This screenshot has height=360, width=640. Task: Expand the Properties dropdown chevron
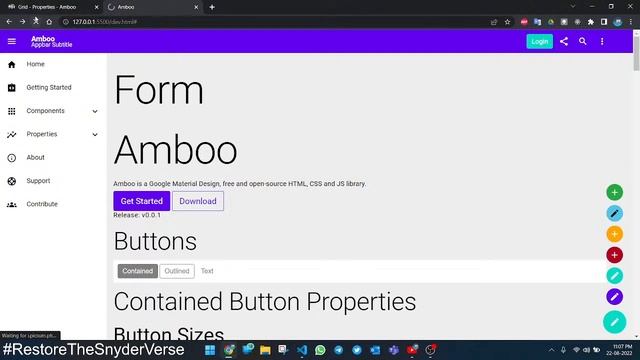point(95,134)
